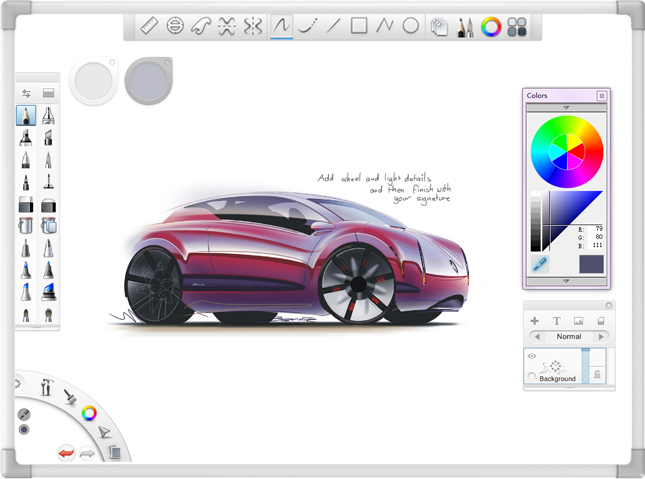
Task: Add an image layer
Action: pyautogui.click(x=578, y=321)
